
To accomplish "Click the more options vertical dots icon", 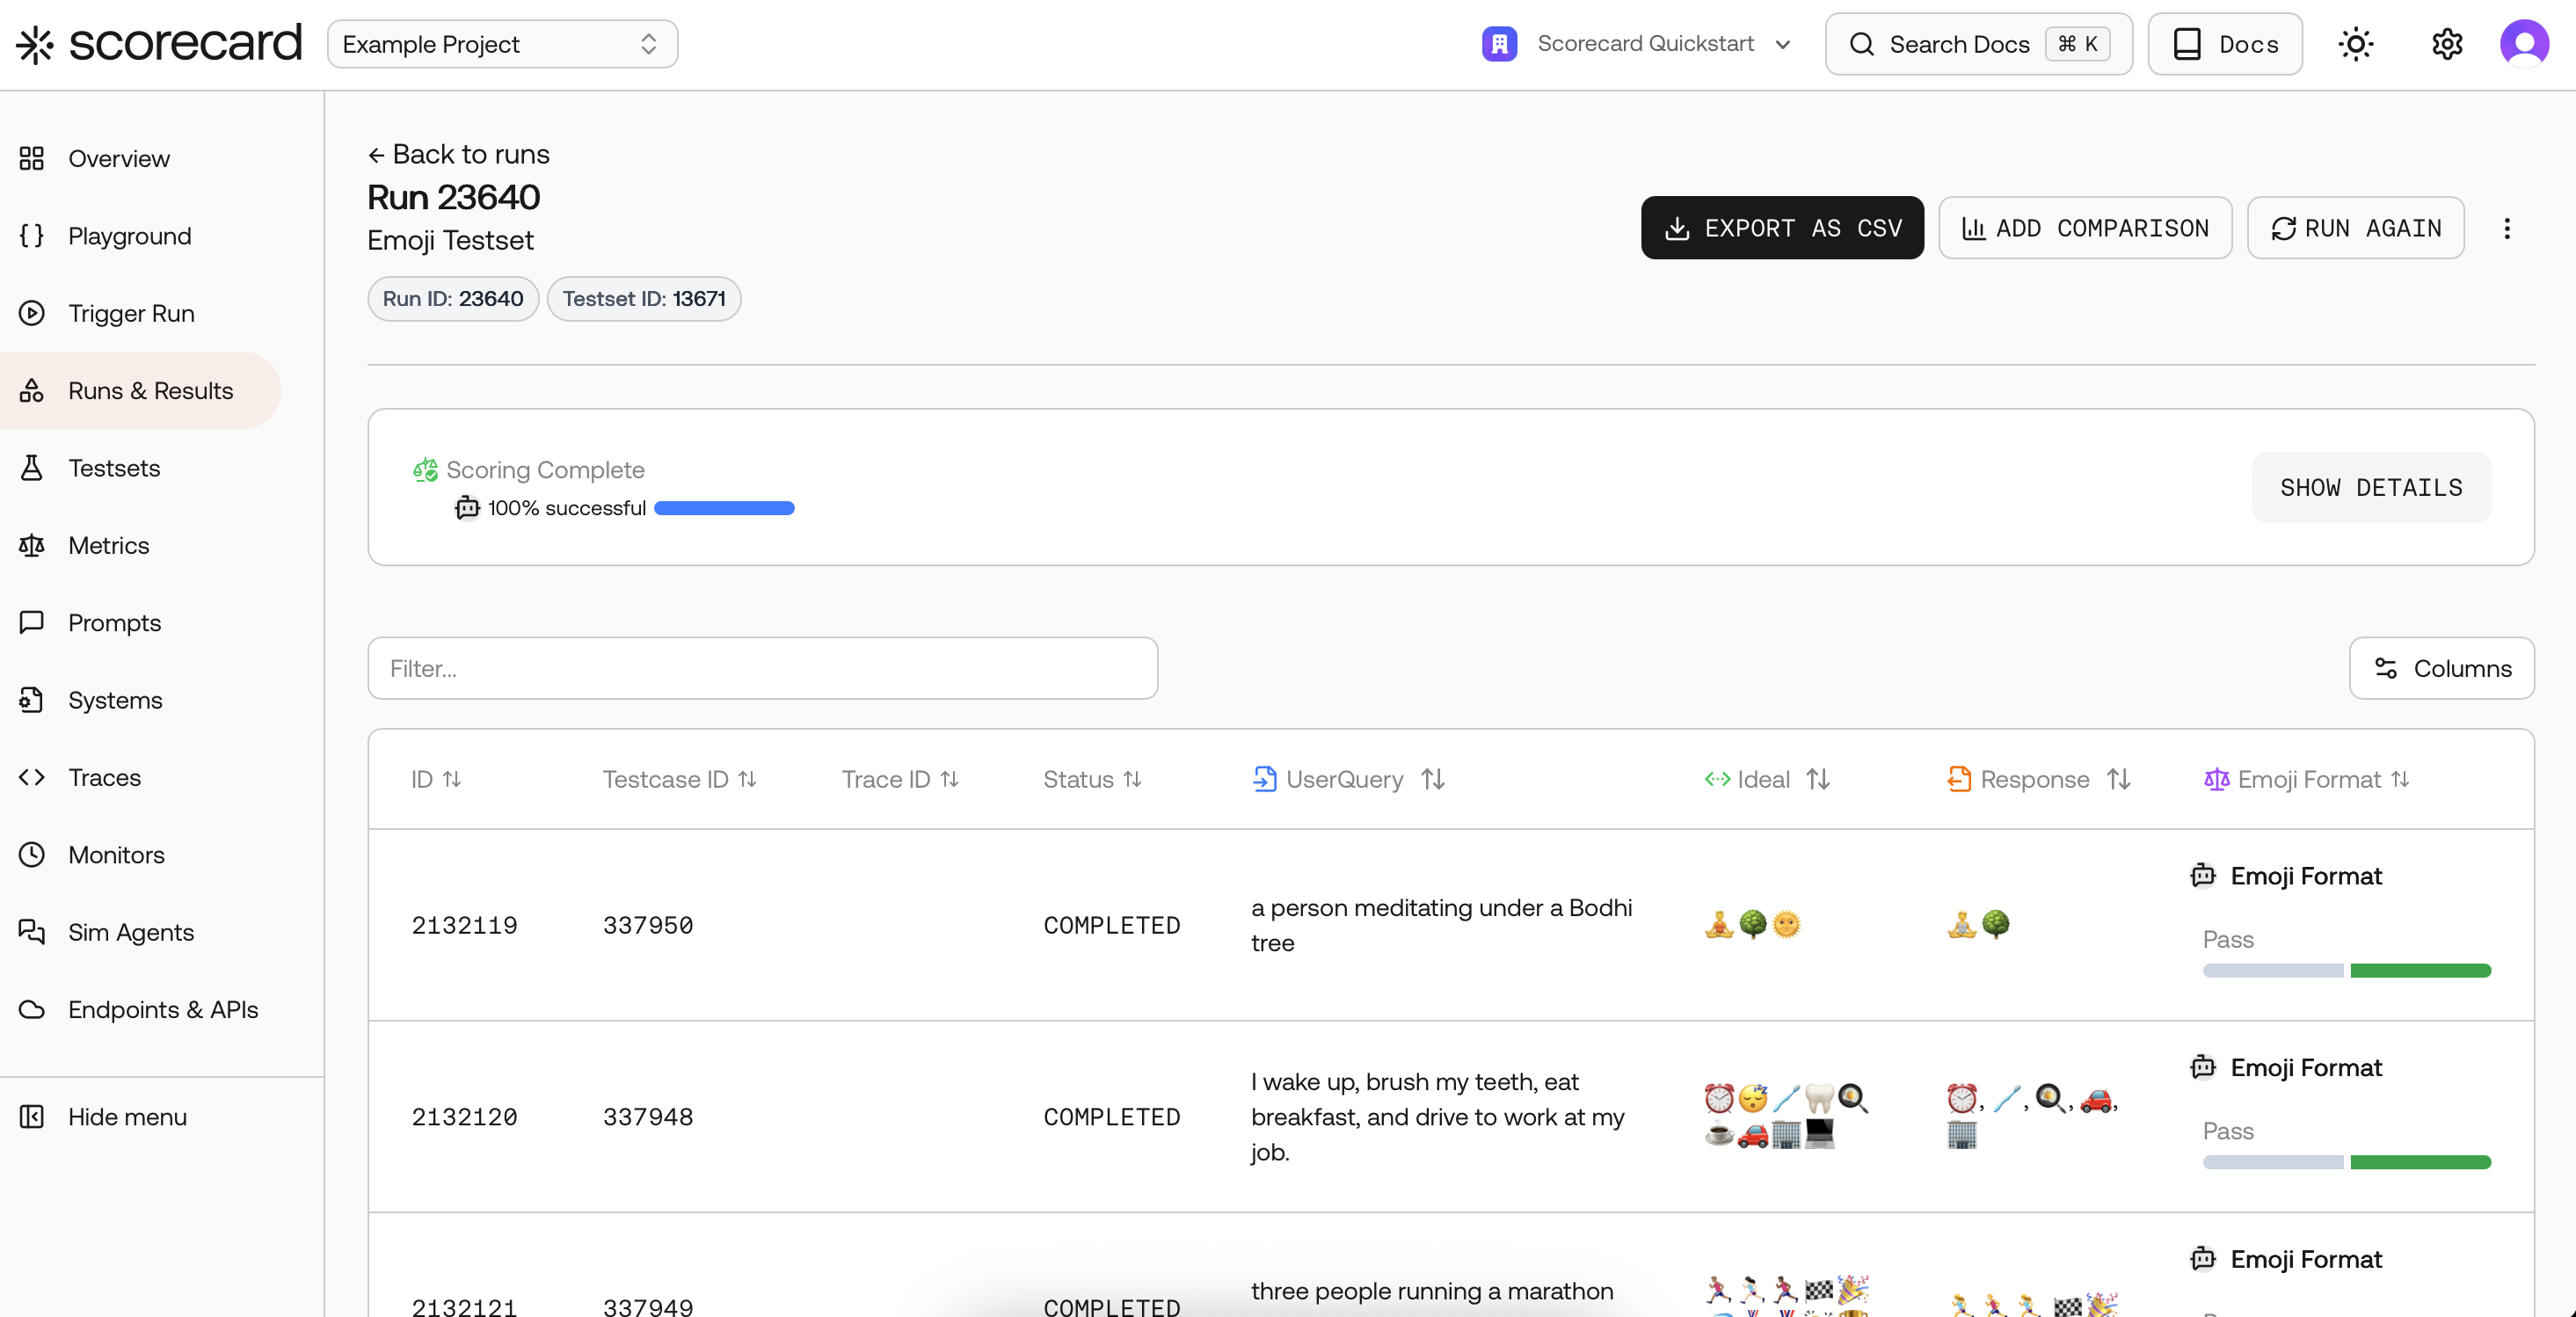I will (2506, 228).
